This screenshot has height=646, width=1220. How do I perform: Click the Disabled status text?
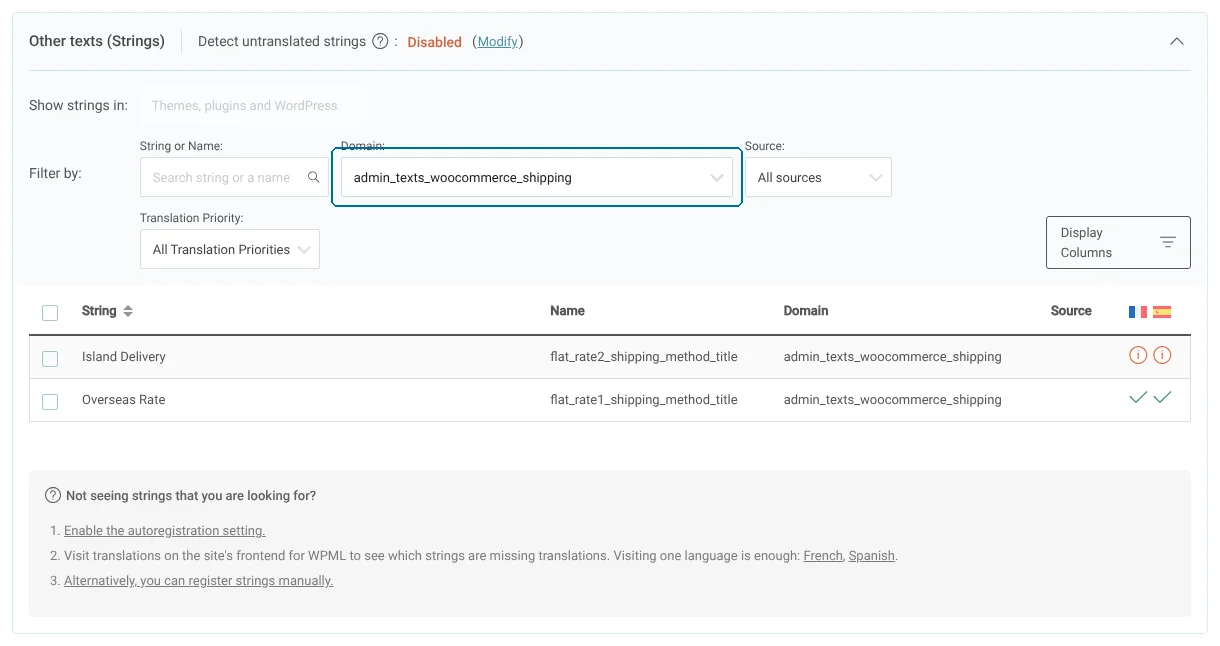(434, 42)
